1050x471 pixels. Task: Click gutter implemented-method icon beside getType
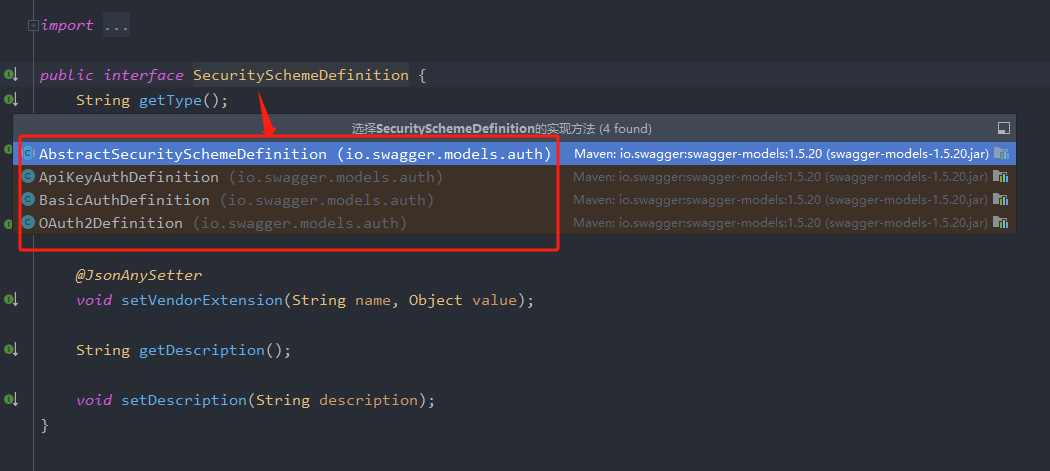click(11, 100)
